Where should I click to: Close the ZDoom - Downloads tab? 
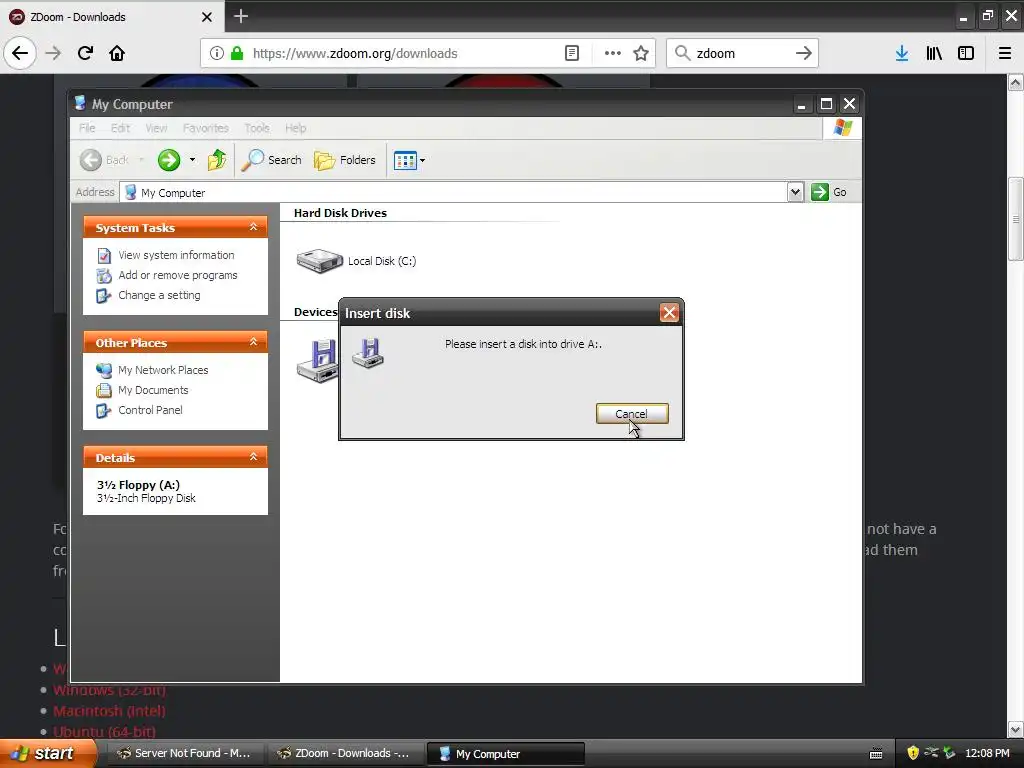click(207, 17)
